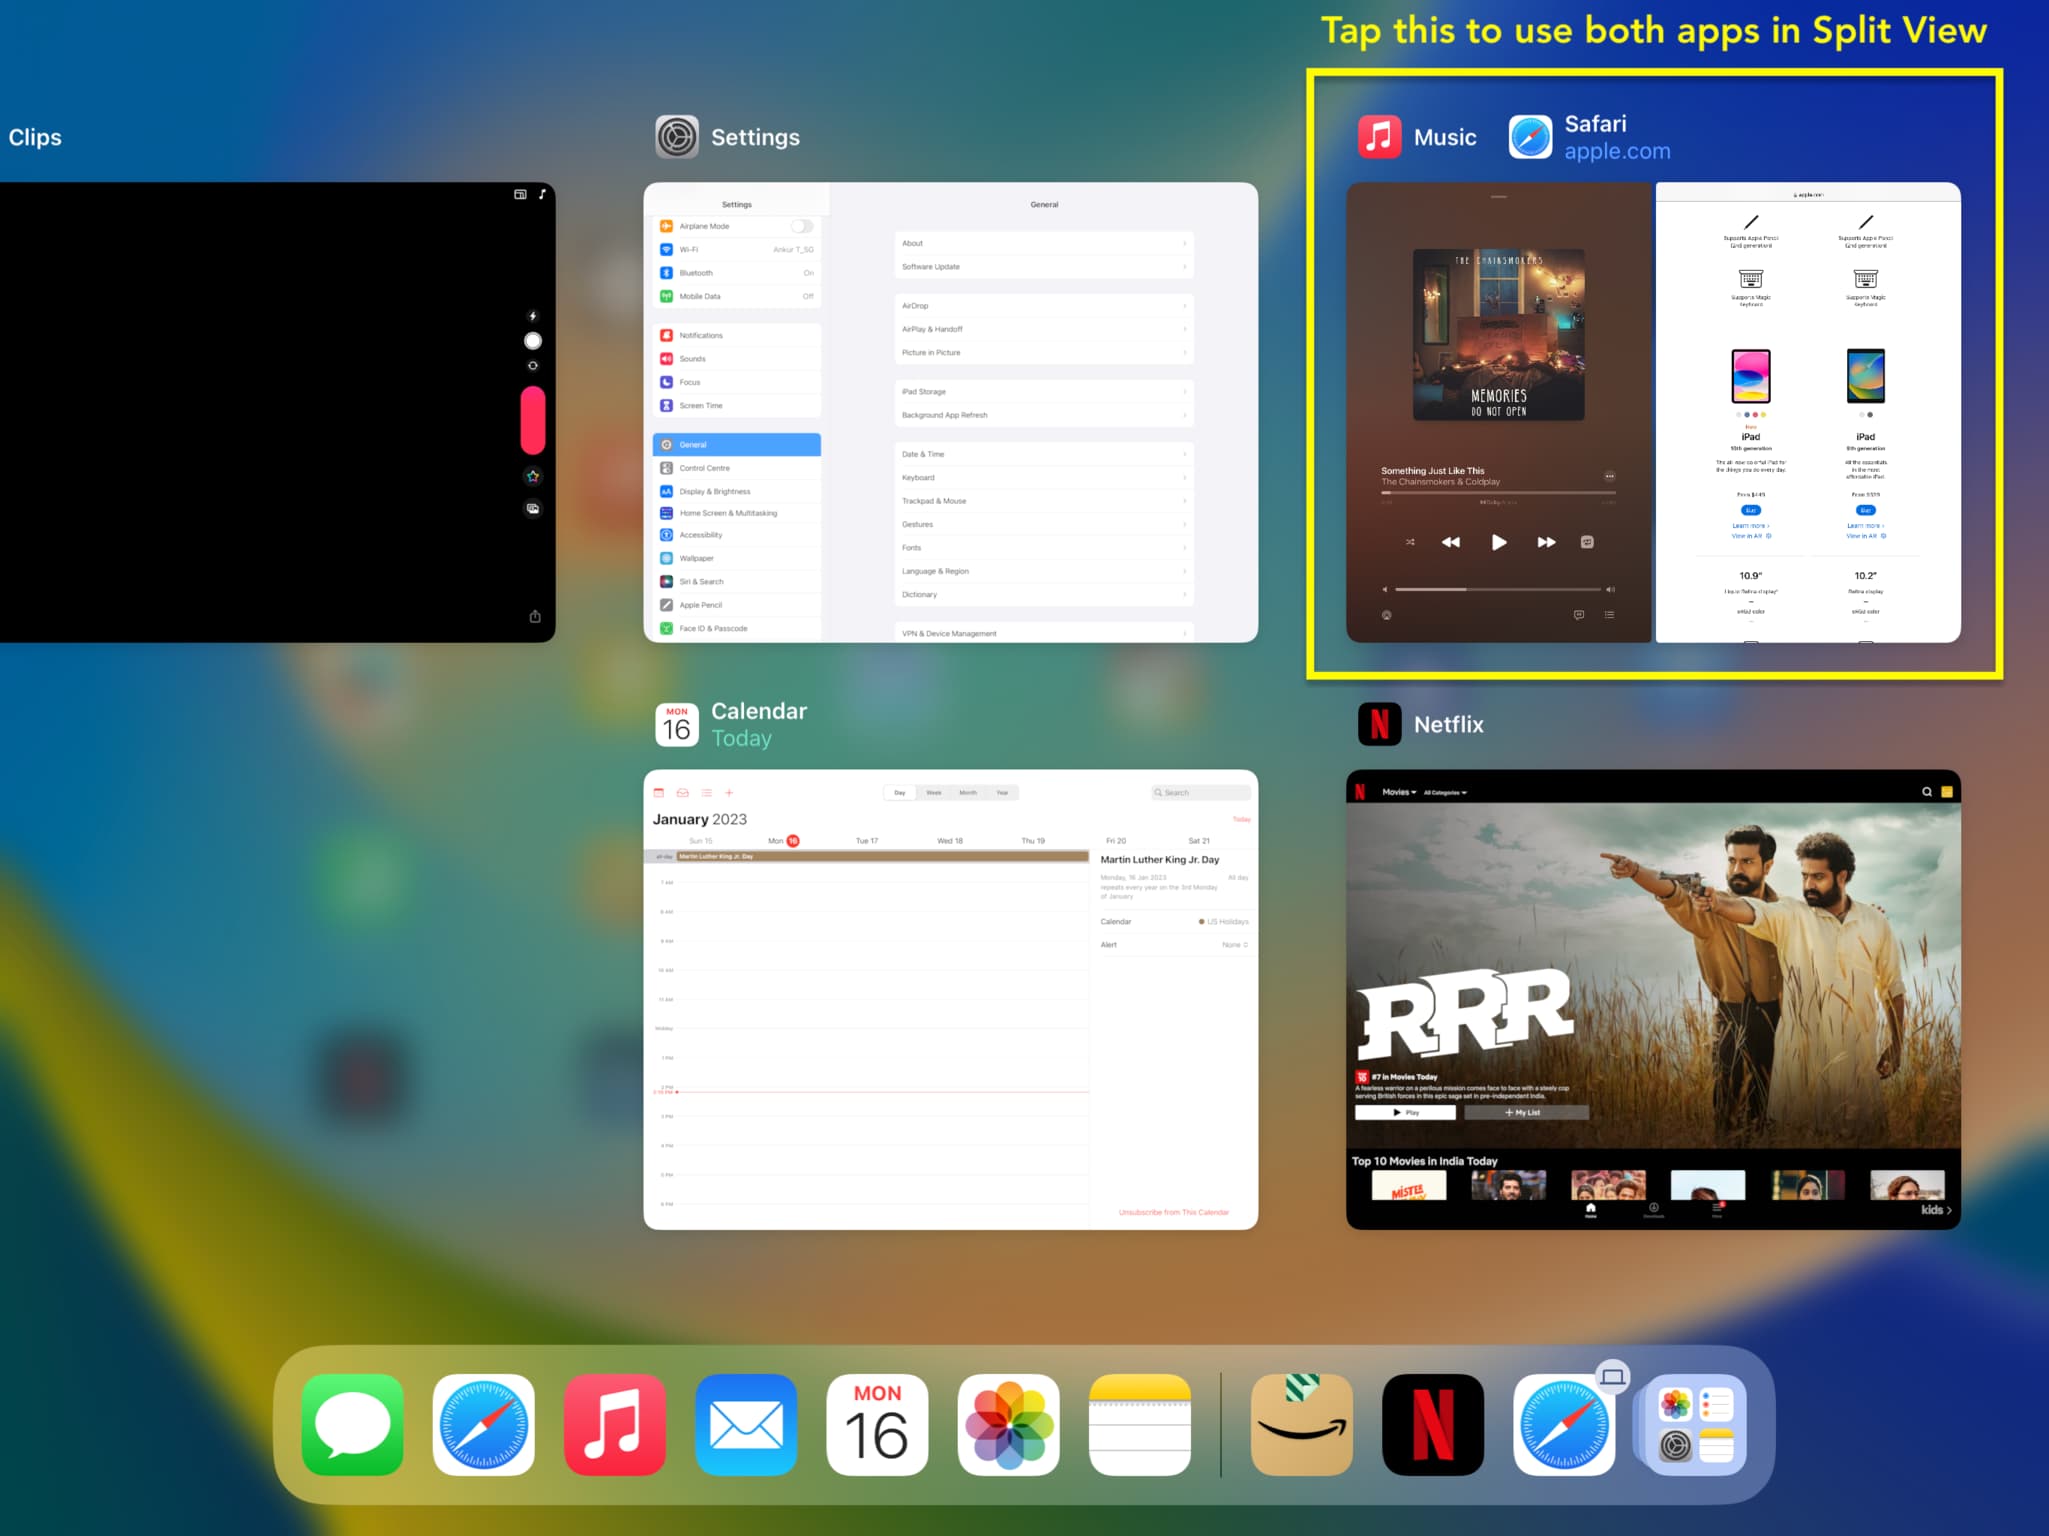Tap Memories Do Not Open album artwork
The image size is (2049, 1536).
[x=1498, y=335]
